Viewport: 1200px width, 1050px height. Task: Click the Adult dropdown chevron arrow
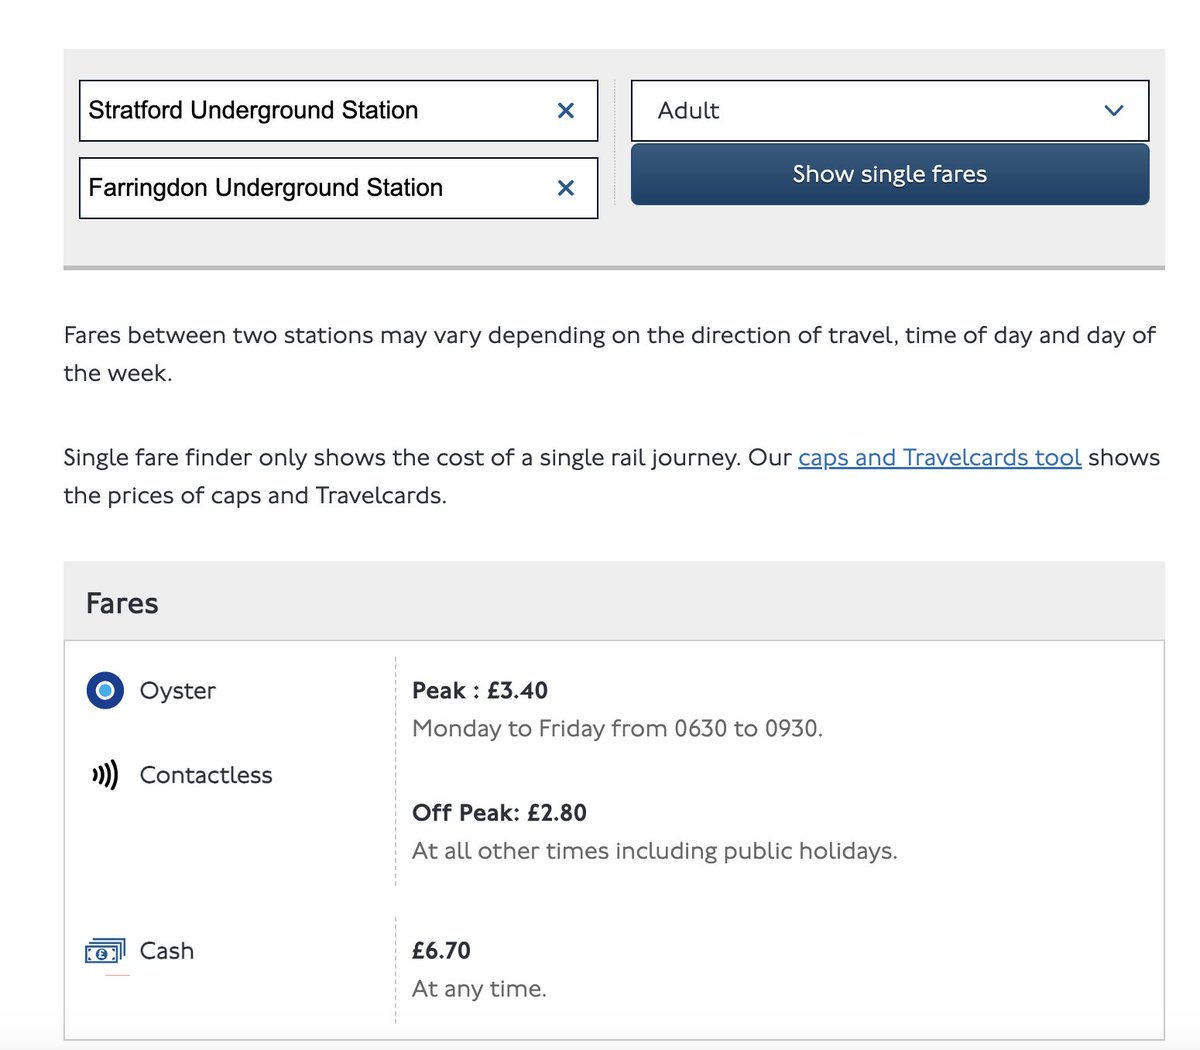coord(1114,111)
